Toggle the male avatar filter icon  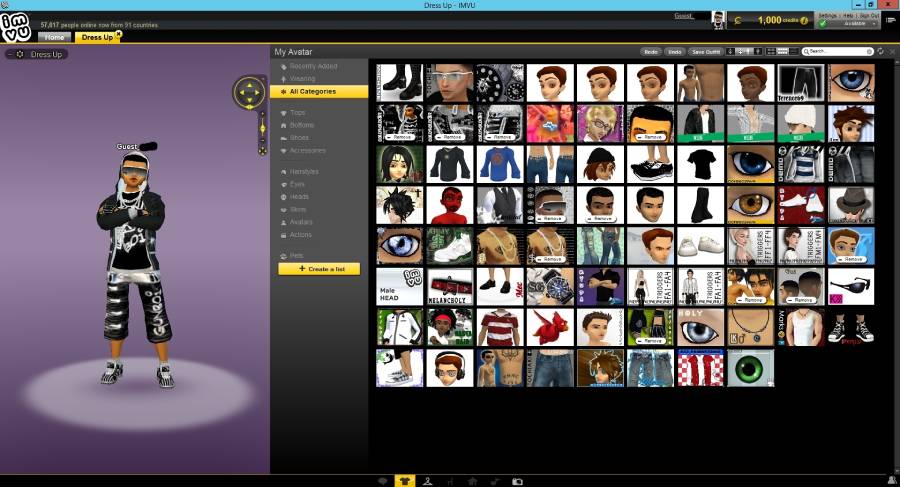[x=758, y=52]
